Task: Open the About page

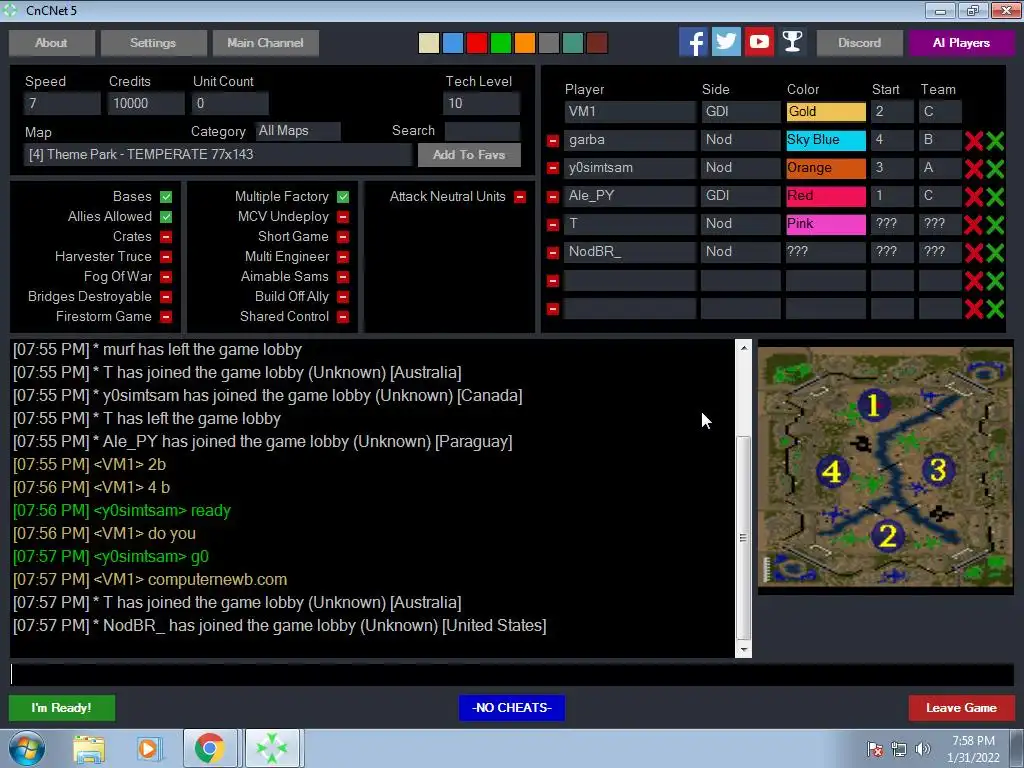Action: [x=52, y=43]
